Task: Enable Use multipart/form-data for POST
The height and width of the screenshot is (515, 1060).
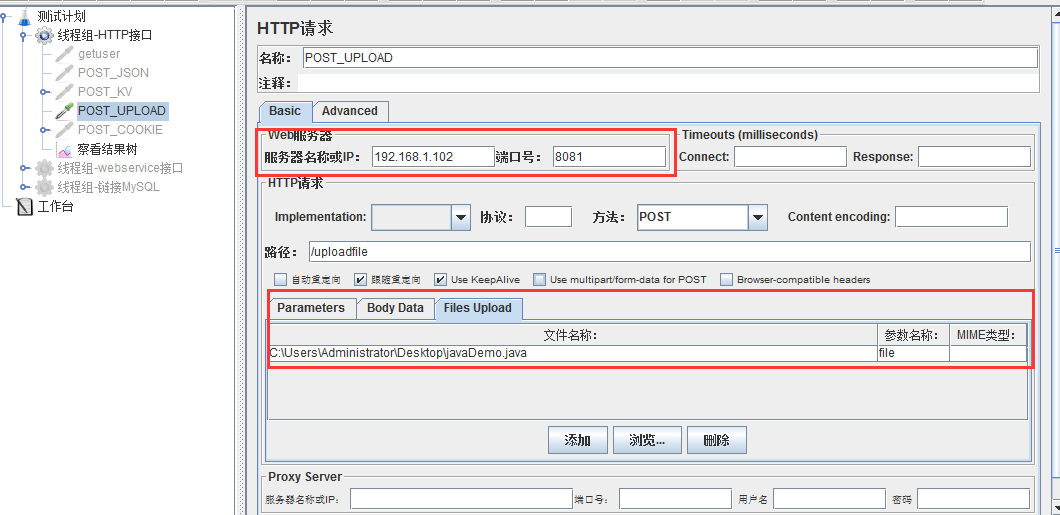Action: (x=539, y=279)
